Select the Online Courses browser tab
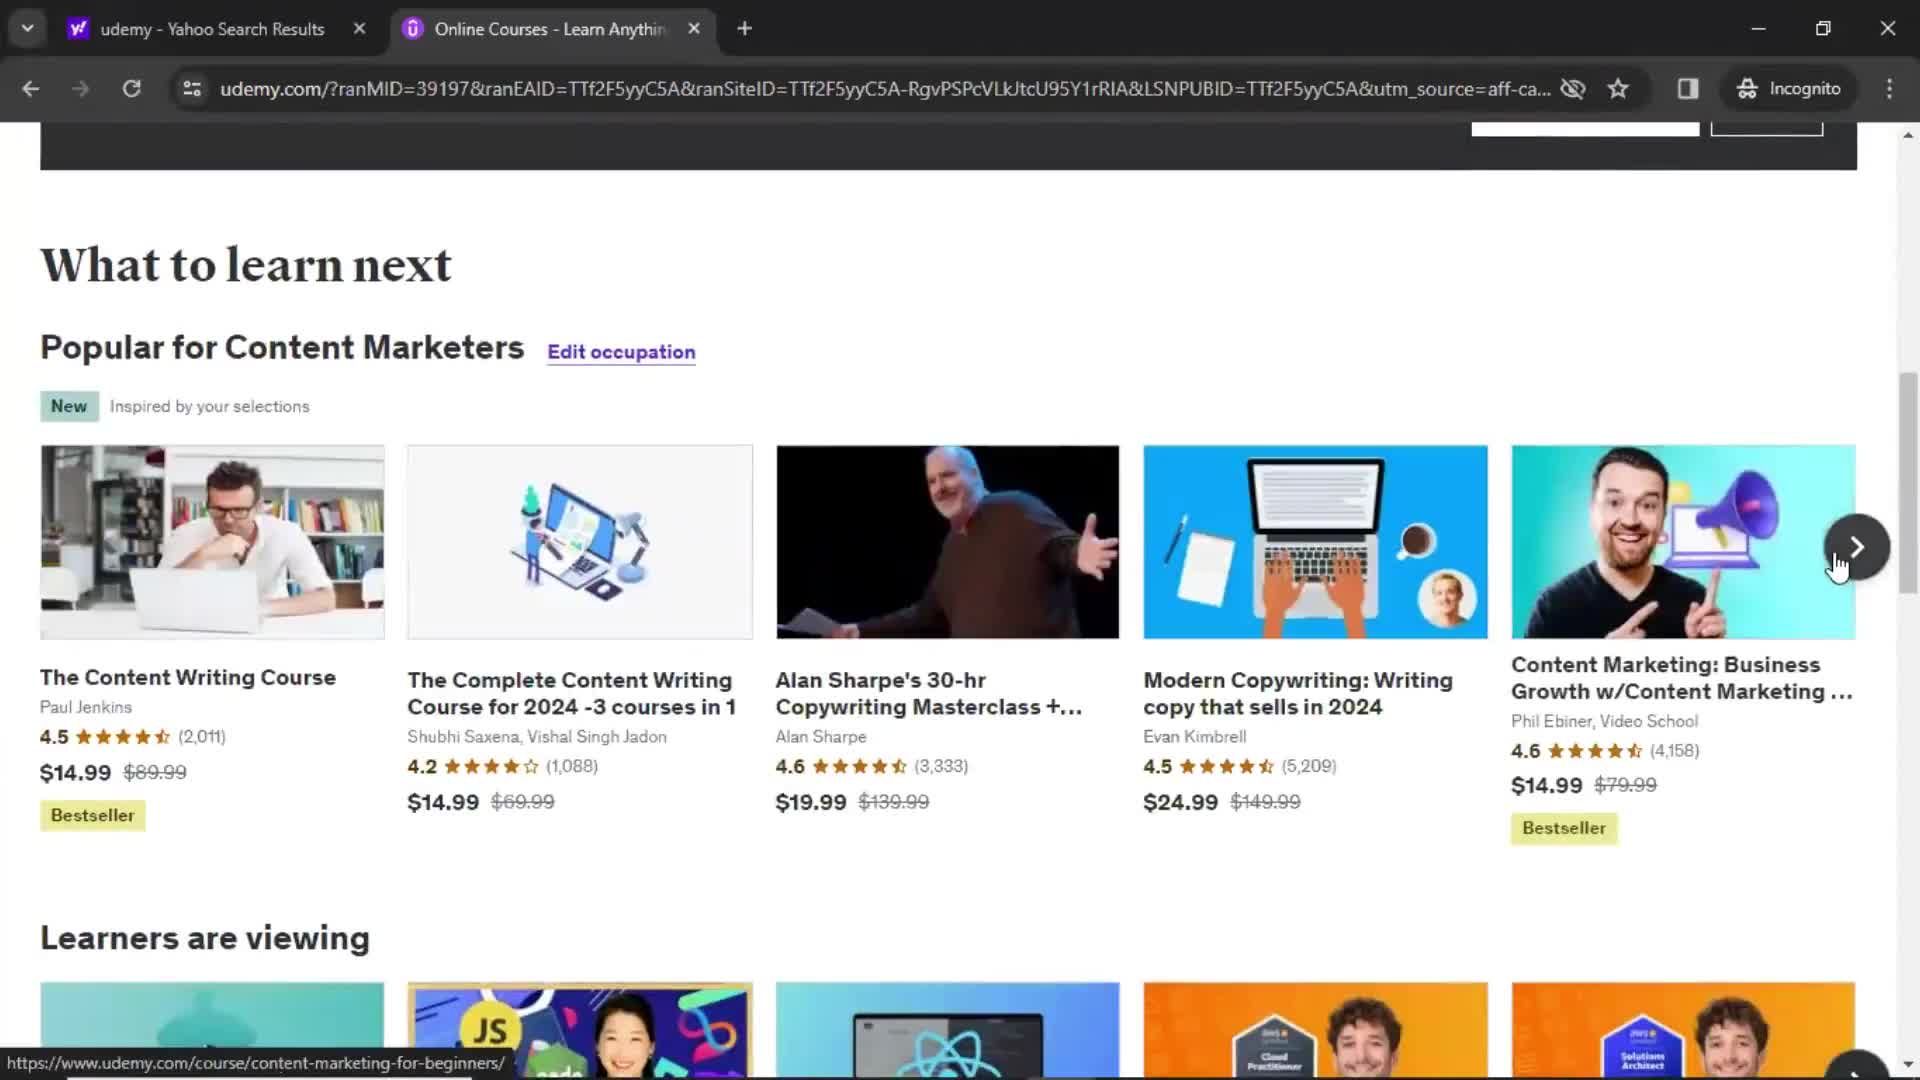This screenshot has height=1080, width=1920. [549, 29]
